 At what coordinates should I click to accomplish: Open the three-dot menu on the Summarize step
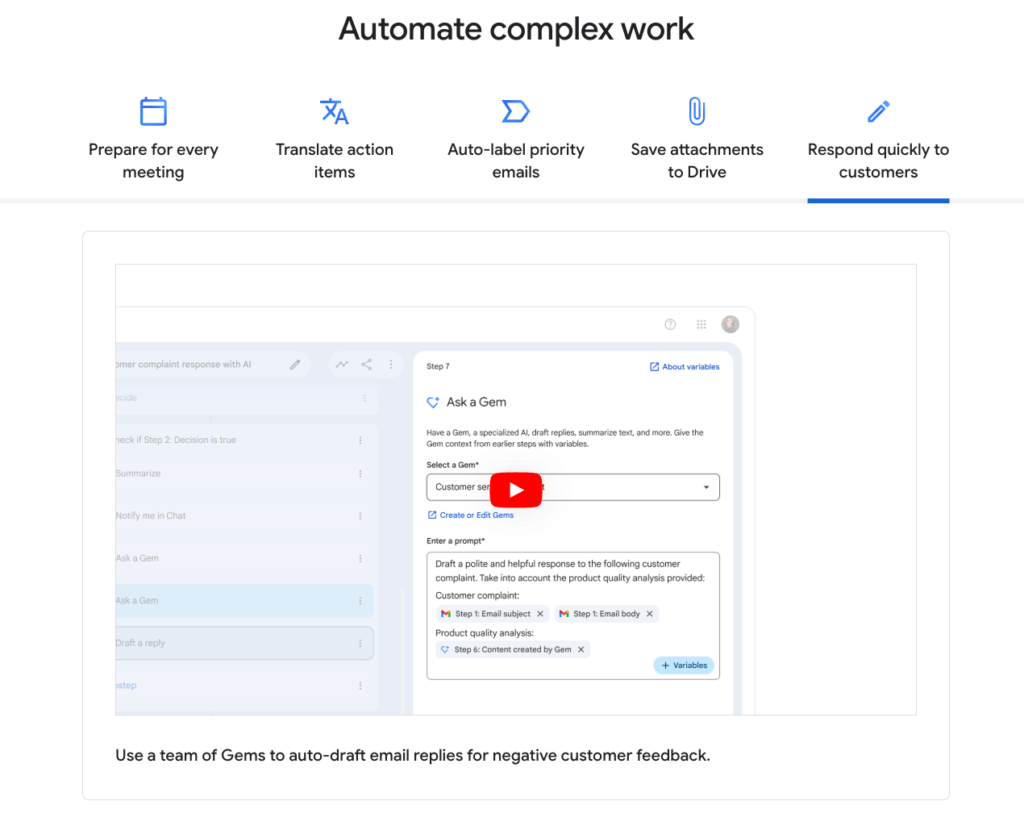361,473
